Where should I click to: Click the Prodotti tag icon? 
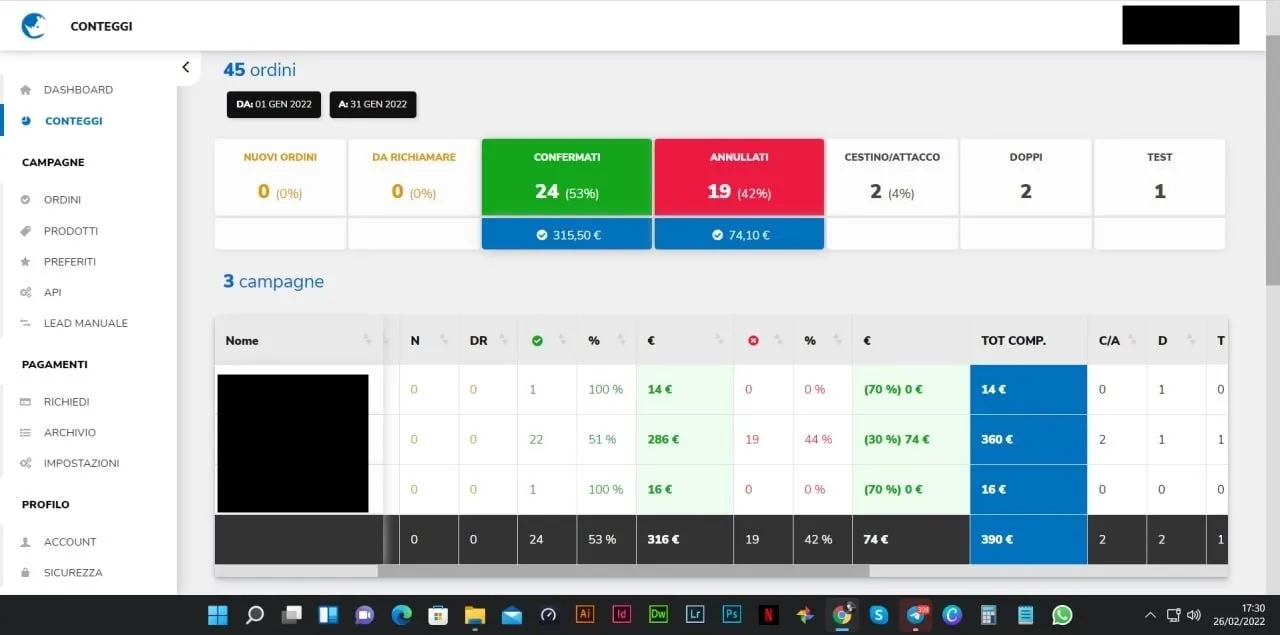click(26, 231)
